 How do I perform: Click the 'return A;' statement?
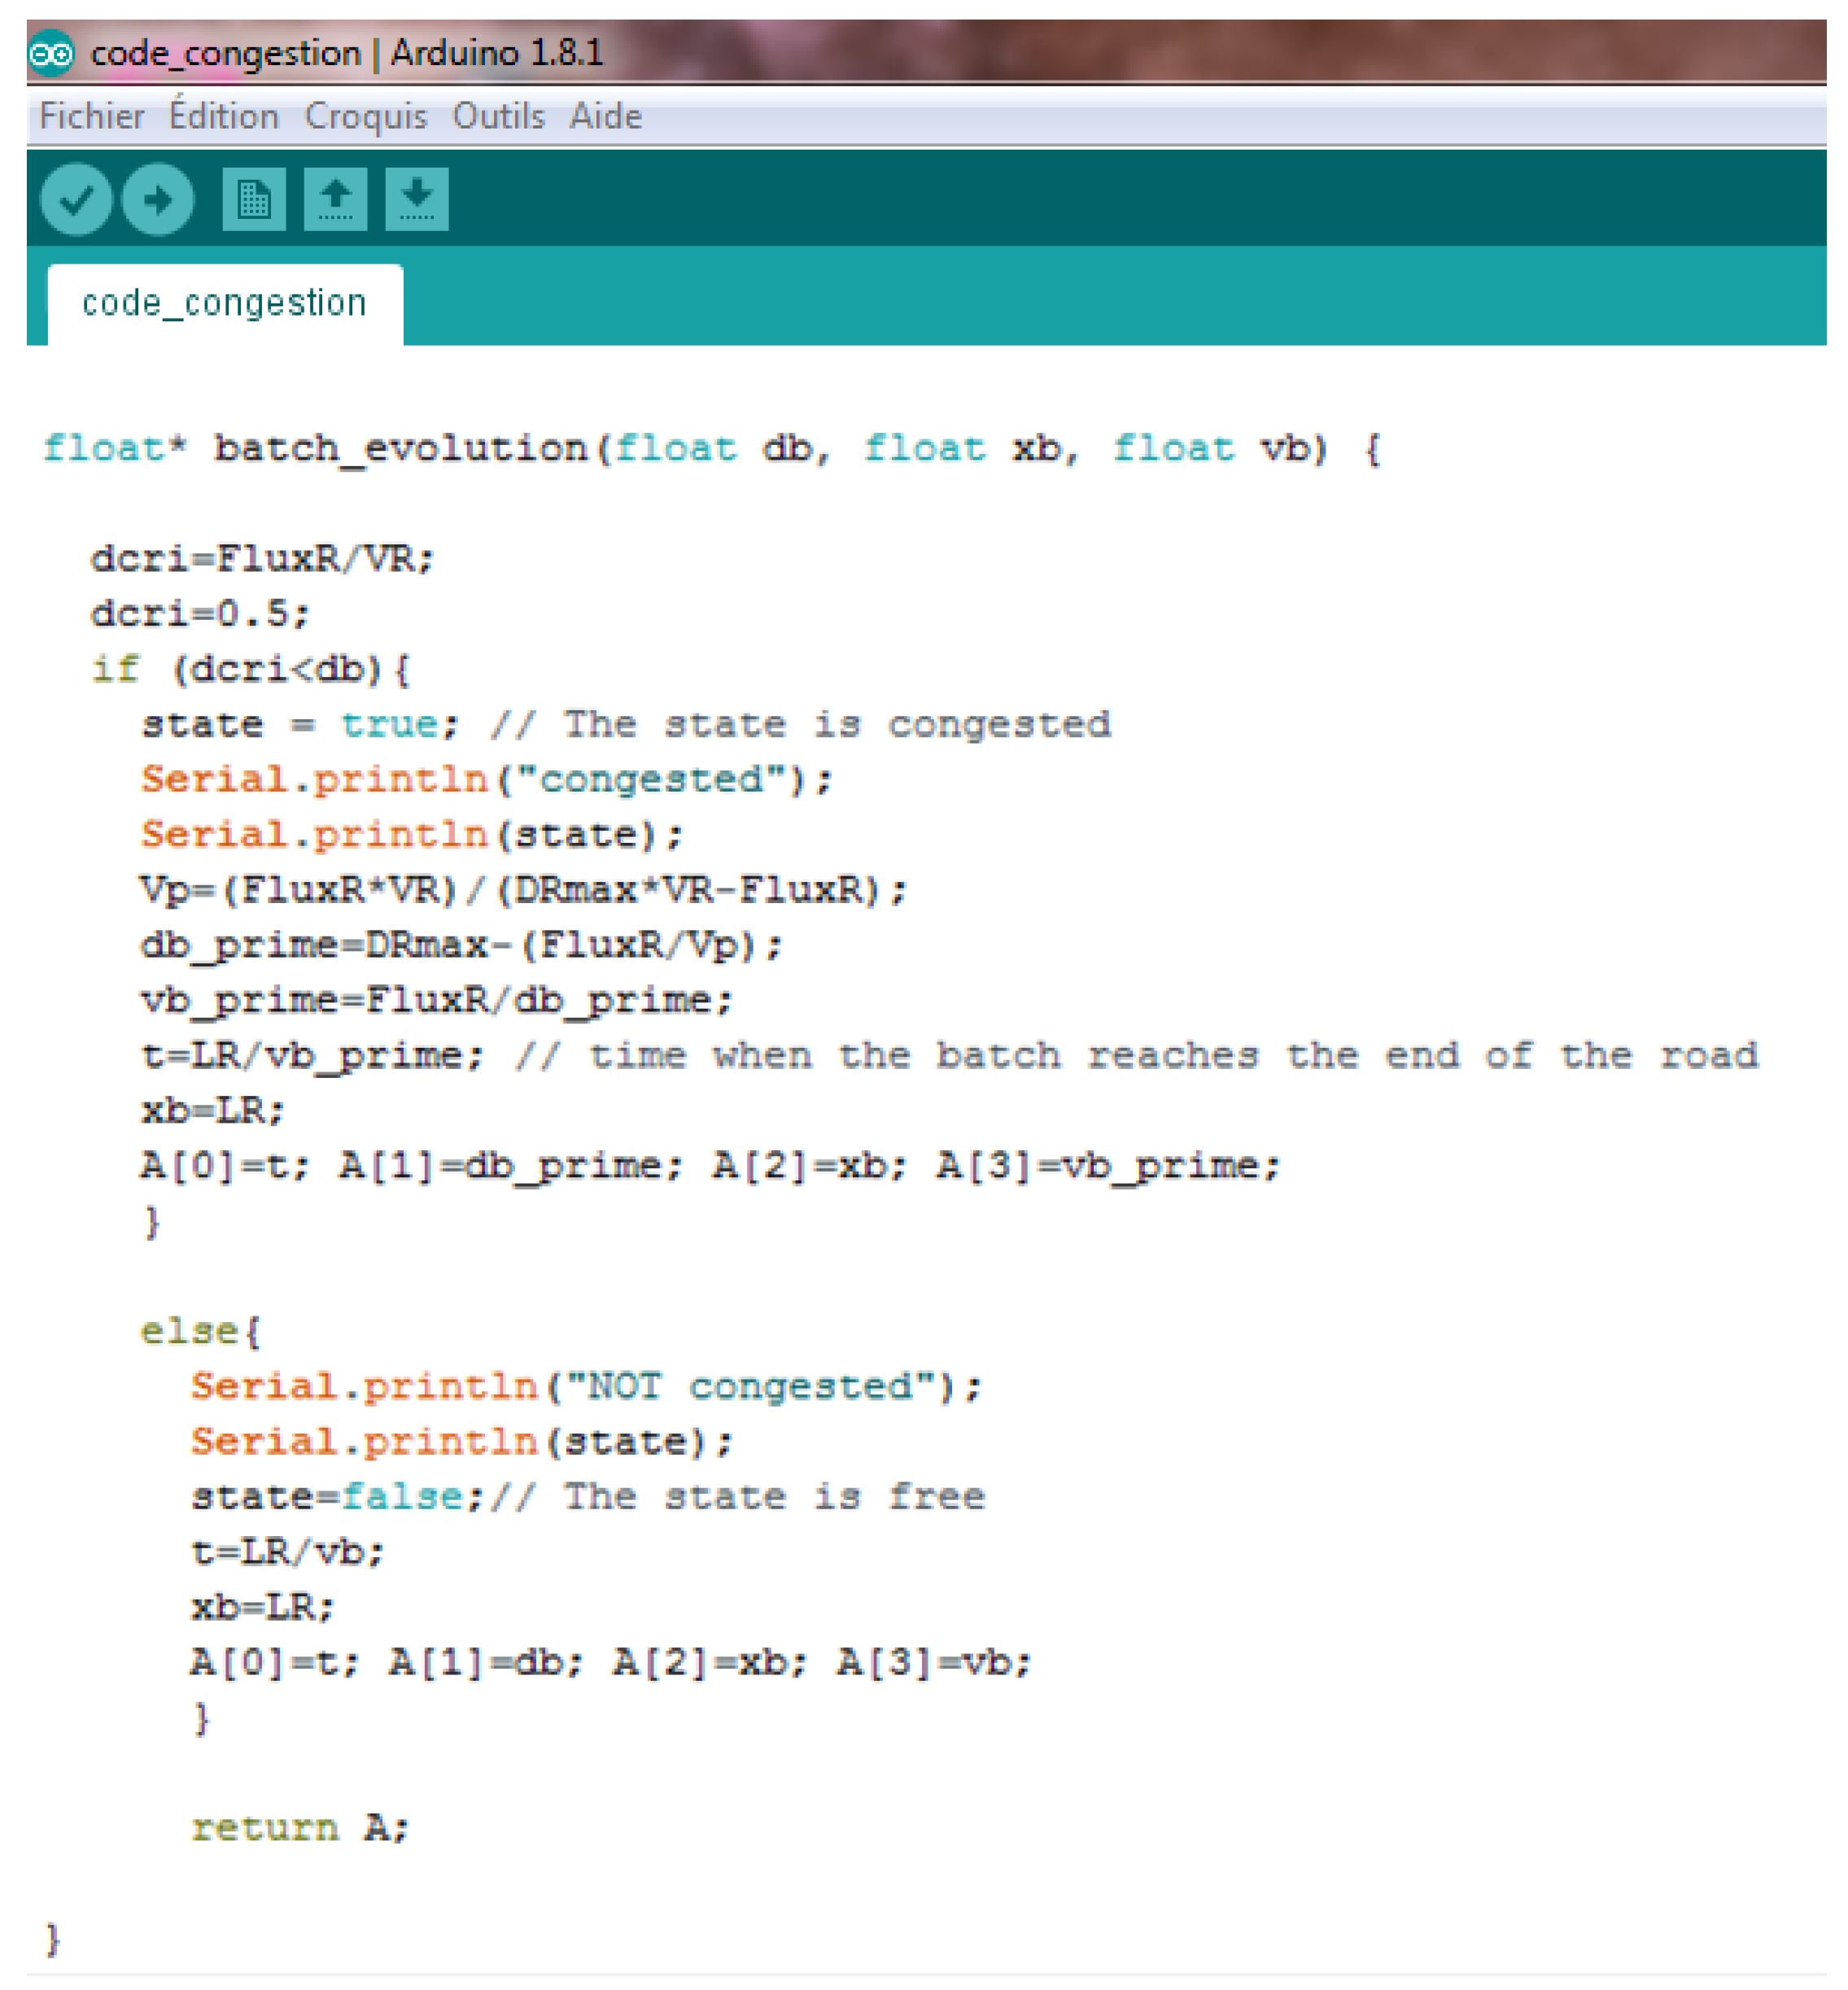[300, 1829]
